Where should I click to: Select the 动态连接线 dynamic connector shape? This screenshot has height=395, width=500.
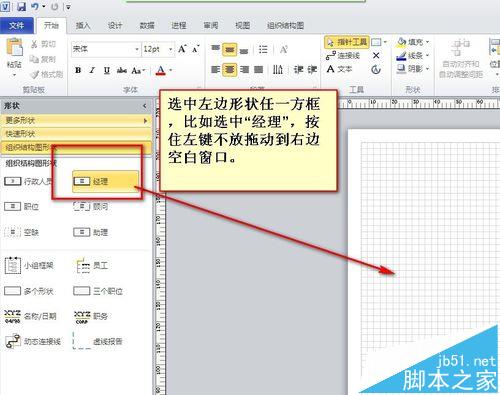tap(33, 341)
